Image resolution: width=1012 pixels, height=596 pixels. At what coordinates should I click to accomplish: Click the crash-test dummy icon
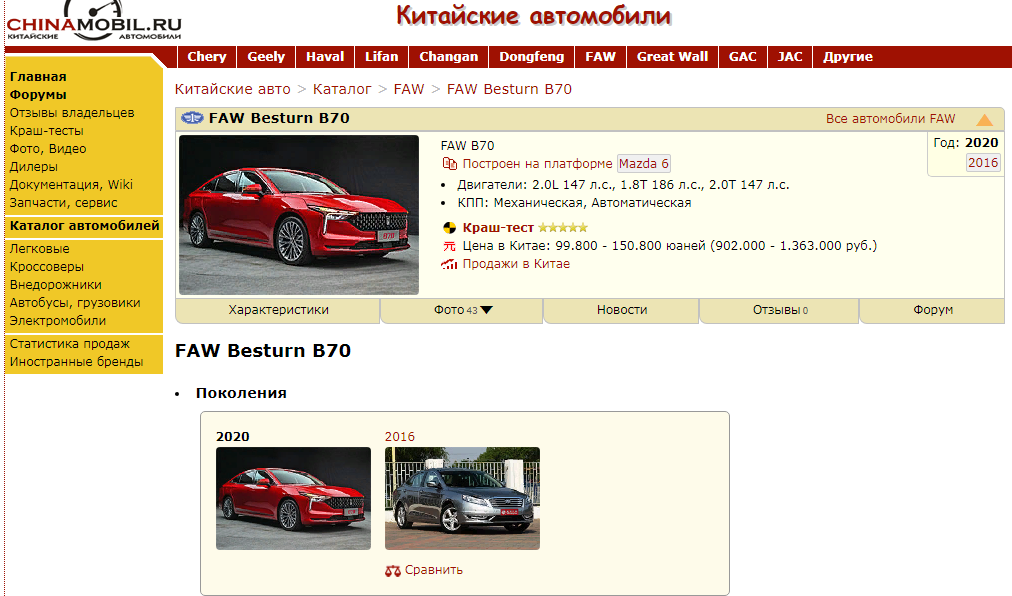[x=449, y=228]
